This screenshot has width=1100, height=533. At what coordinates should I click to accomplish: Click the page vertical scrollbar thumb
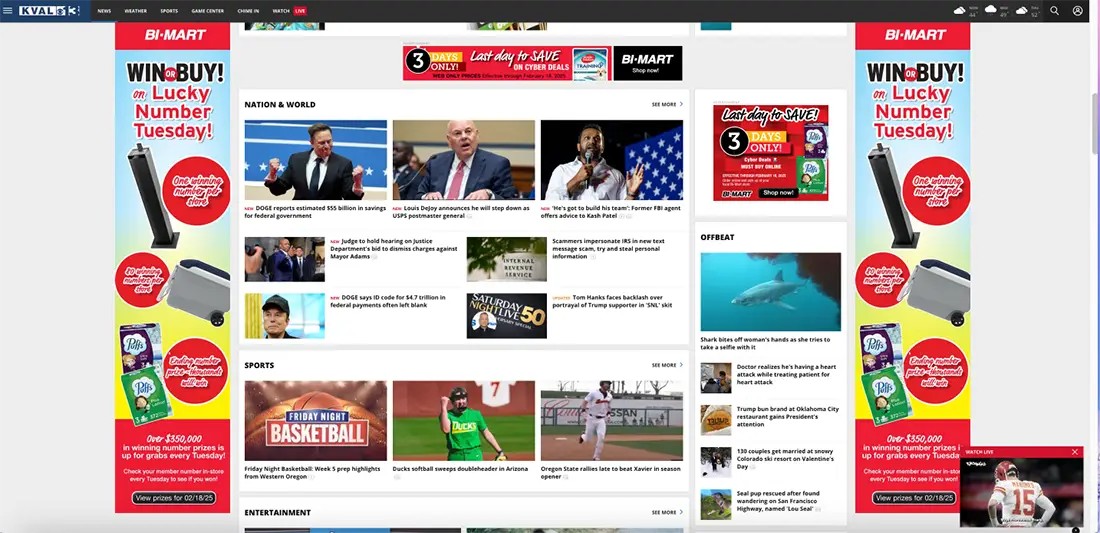1095,123
